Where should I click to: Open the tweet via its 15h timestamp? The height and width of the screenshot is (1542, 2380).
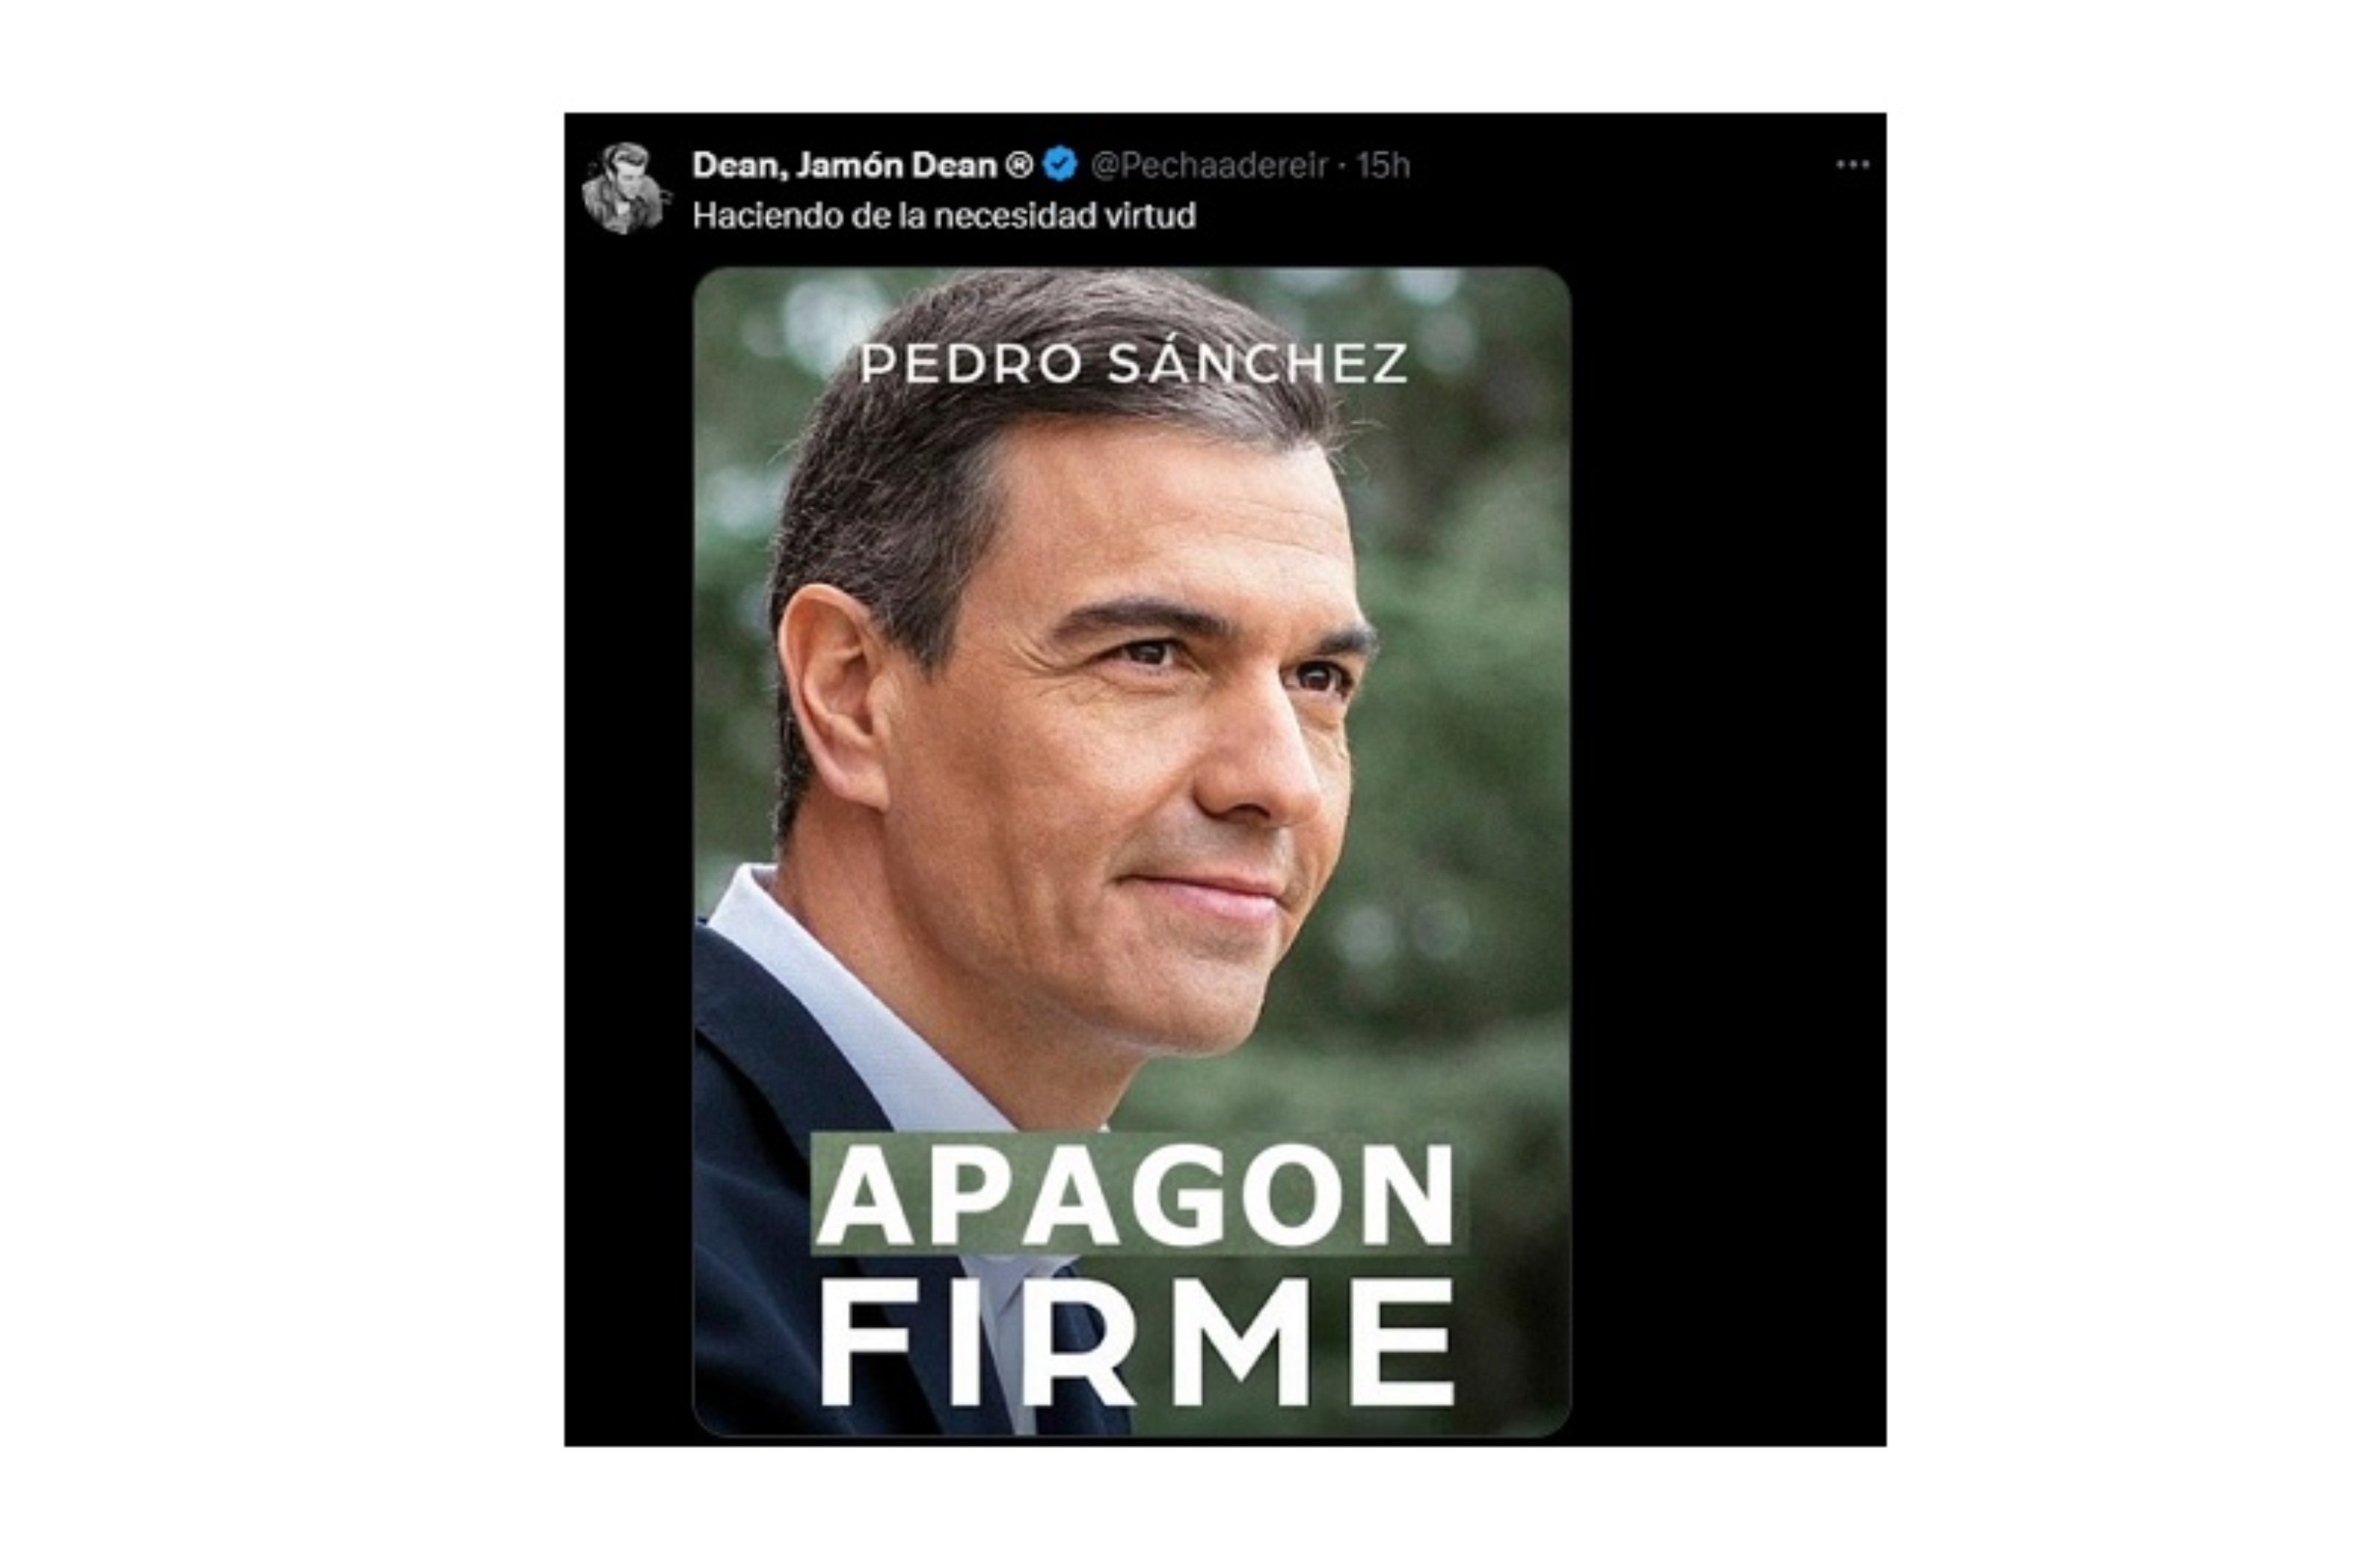[1383, 165]
